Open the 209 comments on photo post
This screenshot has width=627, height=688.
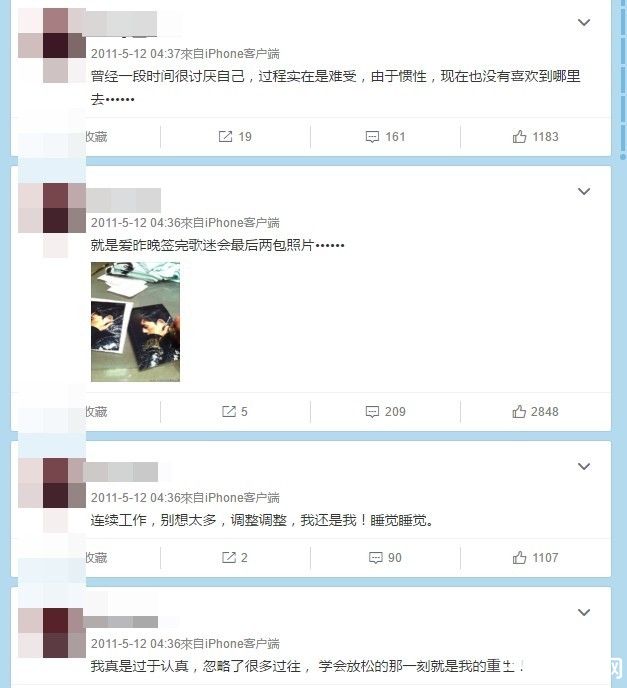pos(385,412)
